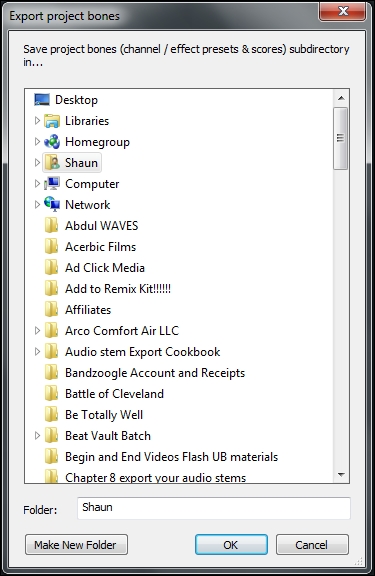Select the Computer icon
The height and width of the screenshot is (576, 375).
[x=52, y=184]
